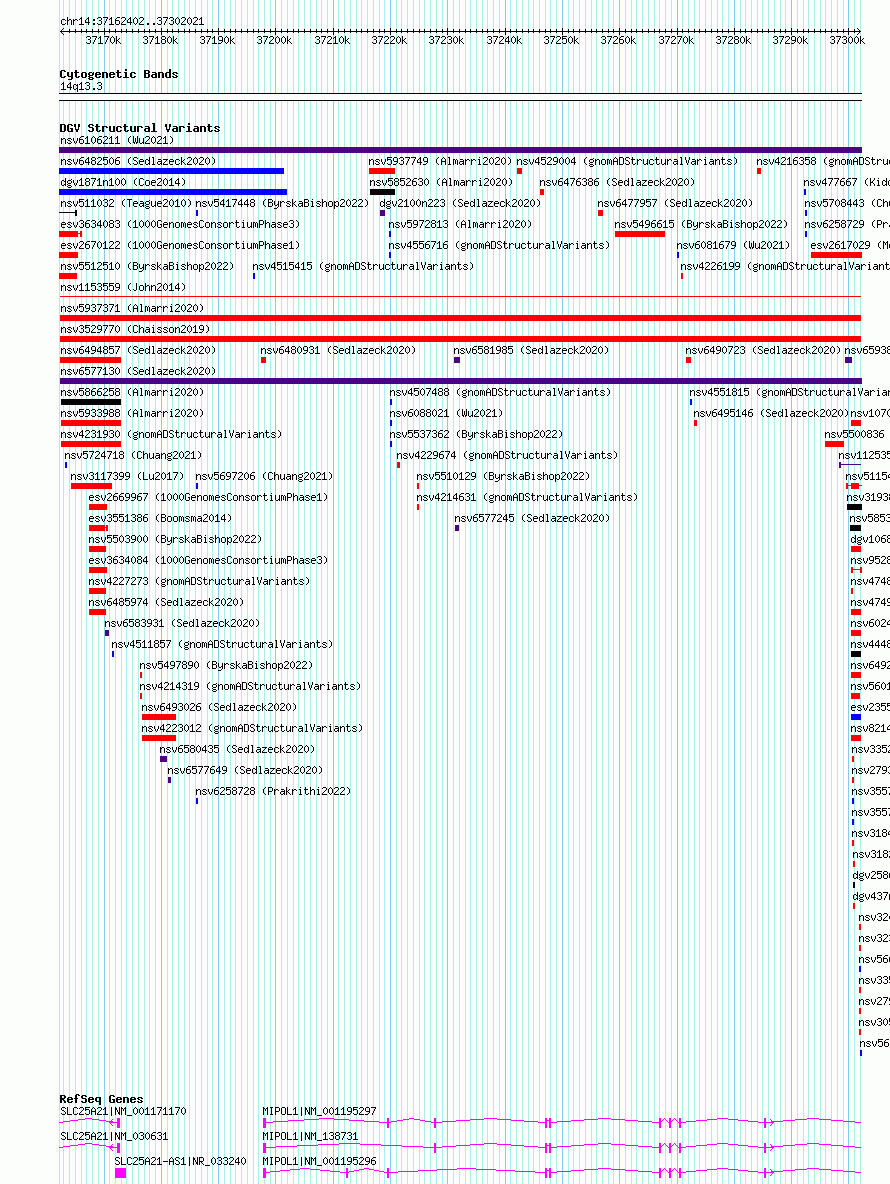Open variant label nsv6577130 (Sedlazeck2020)
The height and width of the screenshot is (1184, 890).
point(138,372)
